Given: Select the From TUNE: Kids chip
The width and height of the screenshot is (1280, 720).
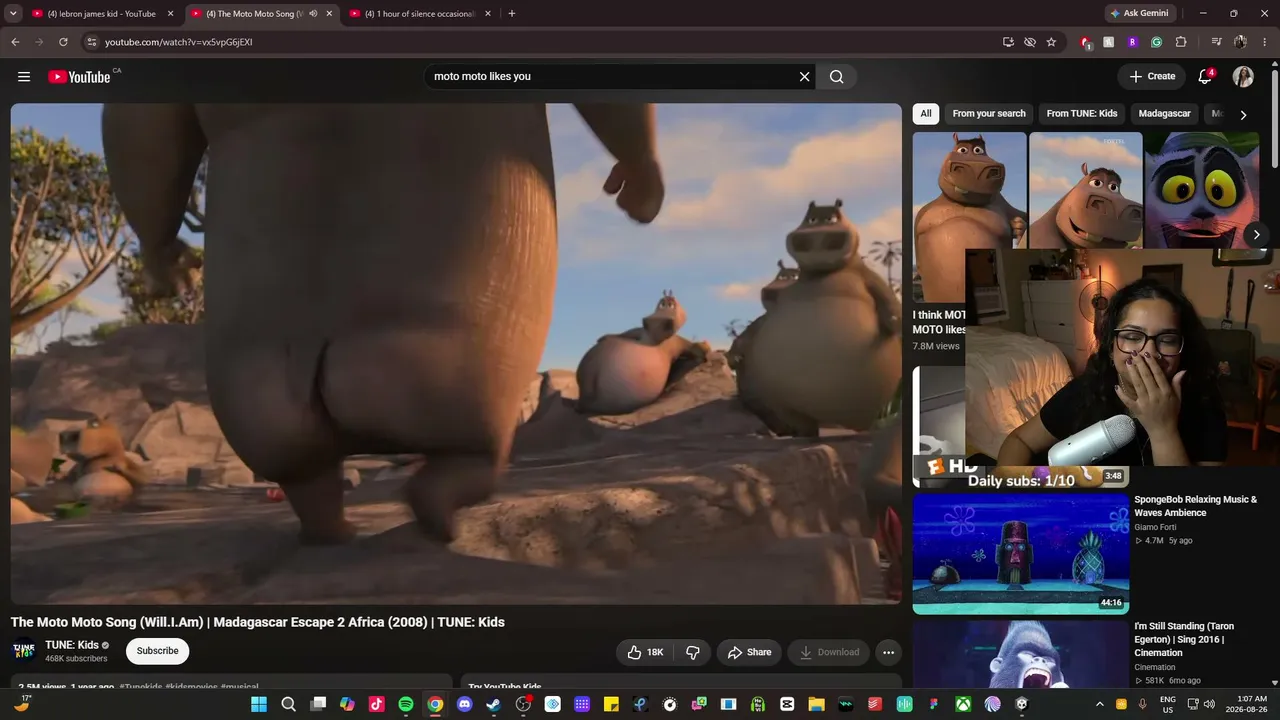Looking at the screenshot, I should [1082, 114].
